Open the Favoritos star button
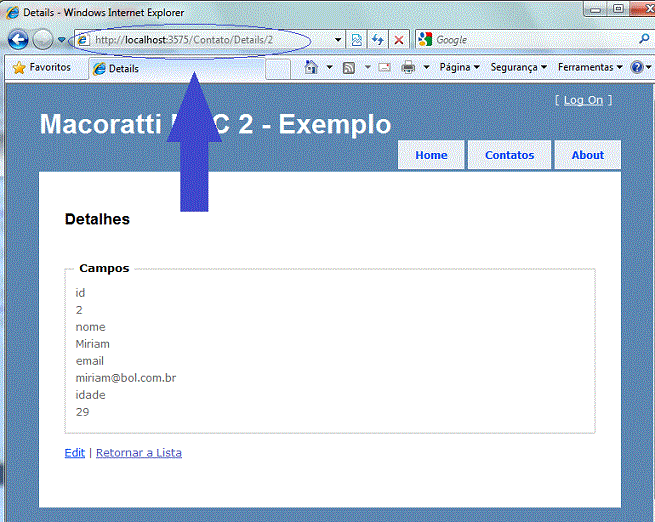655x522 pixels. click(x=42, y=67)
